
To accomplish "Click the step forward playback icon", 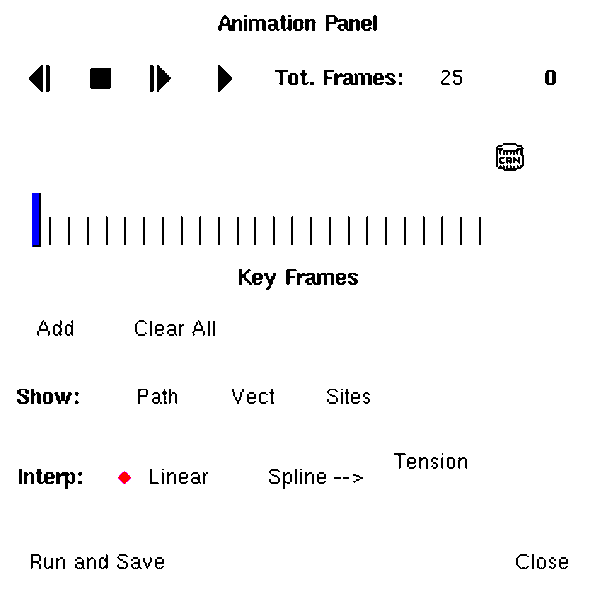I will (x=160, y=78).
